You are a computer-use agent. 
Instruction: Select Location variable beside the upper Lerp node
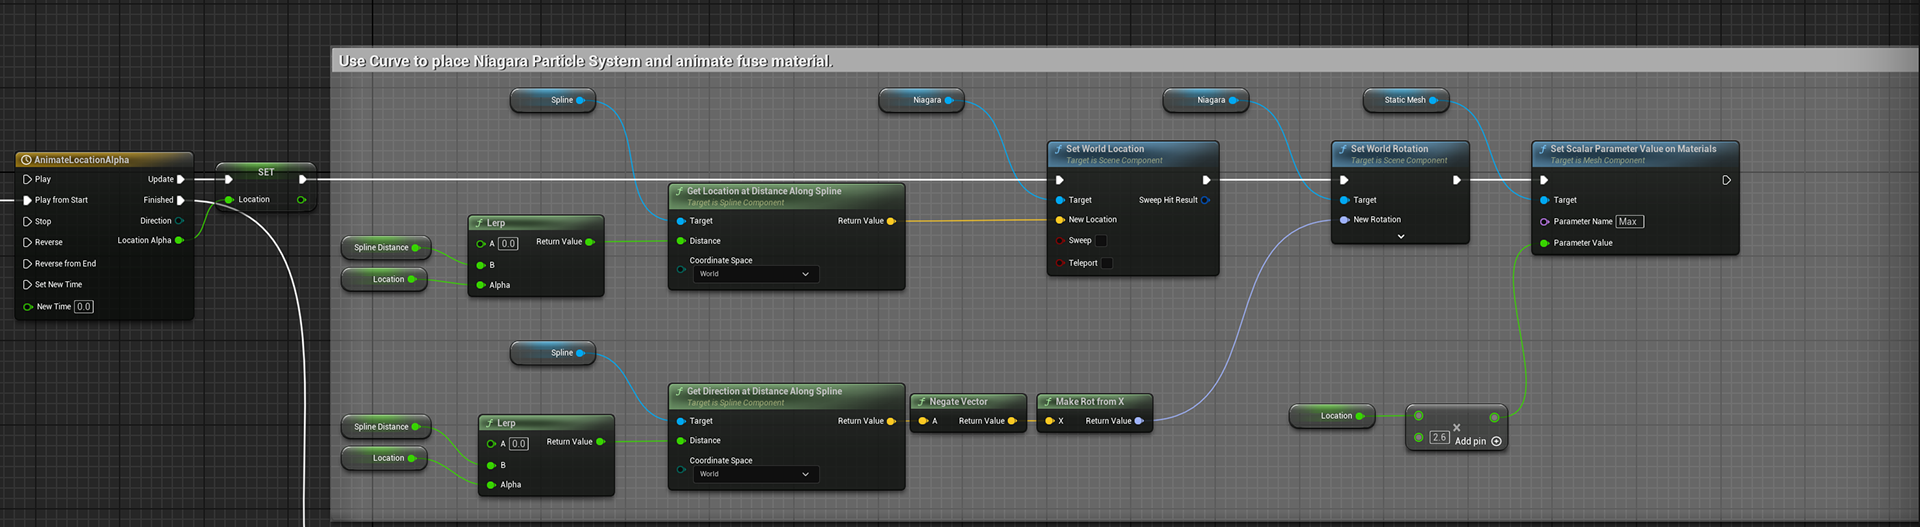tap(384, 280)
